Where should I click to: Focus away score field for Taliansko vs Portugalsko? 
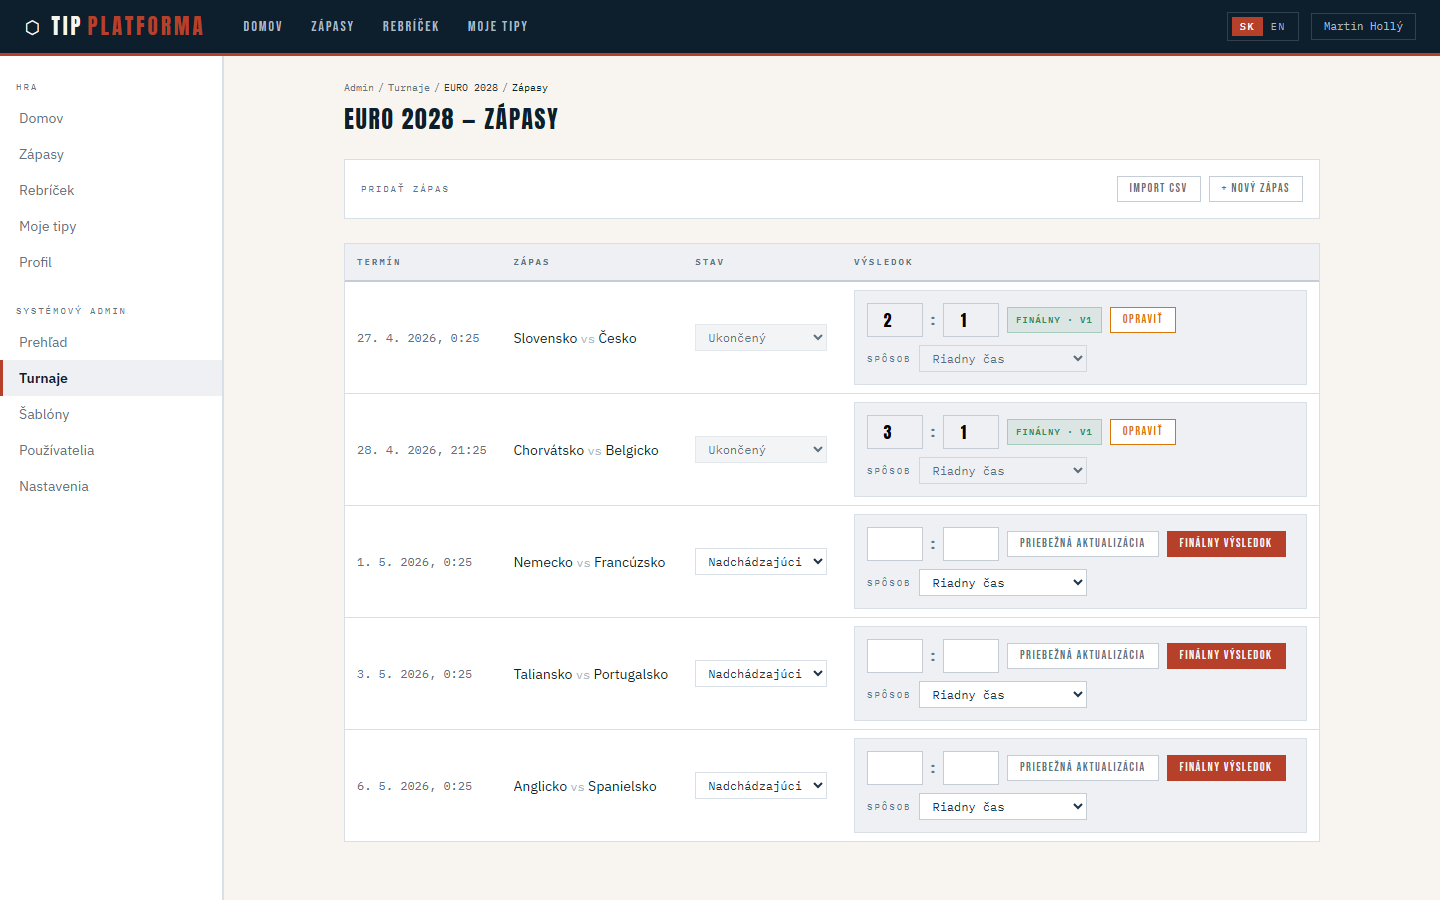(x=970, y=656)
